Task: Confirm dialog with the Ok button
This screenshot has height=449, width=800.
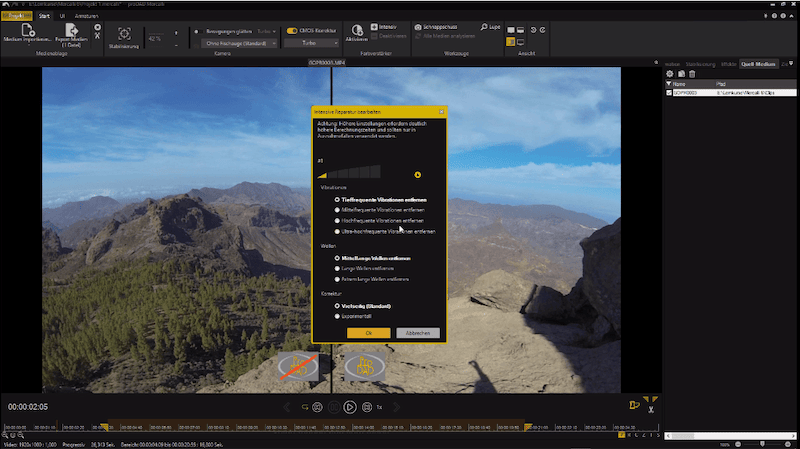Action: pyautogui.click(x=368, y=332)
